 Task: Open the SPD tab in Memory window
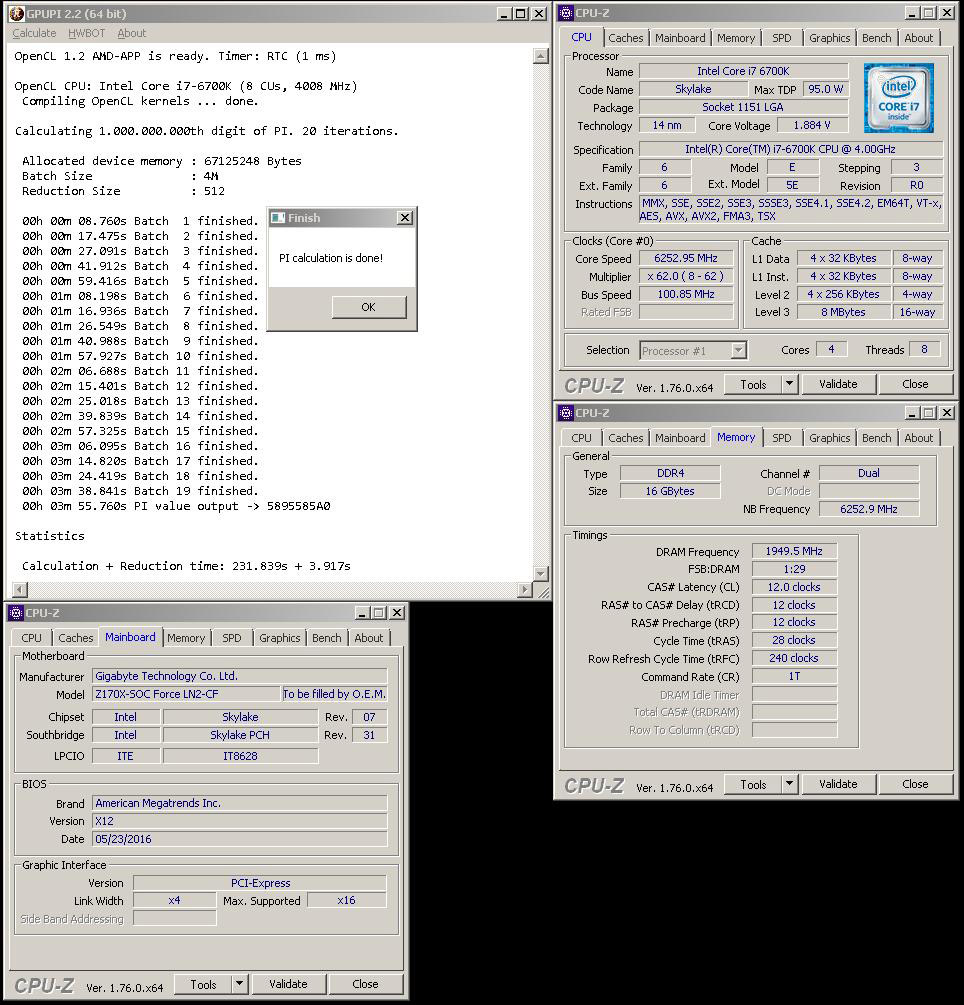coord(782,438)
